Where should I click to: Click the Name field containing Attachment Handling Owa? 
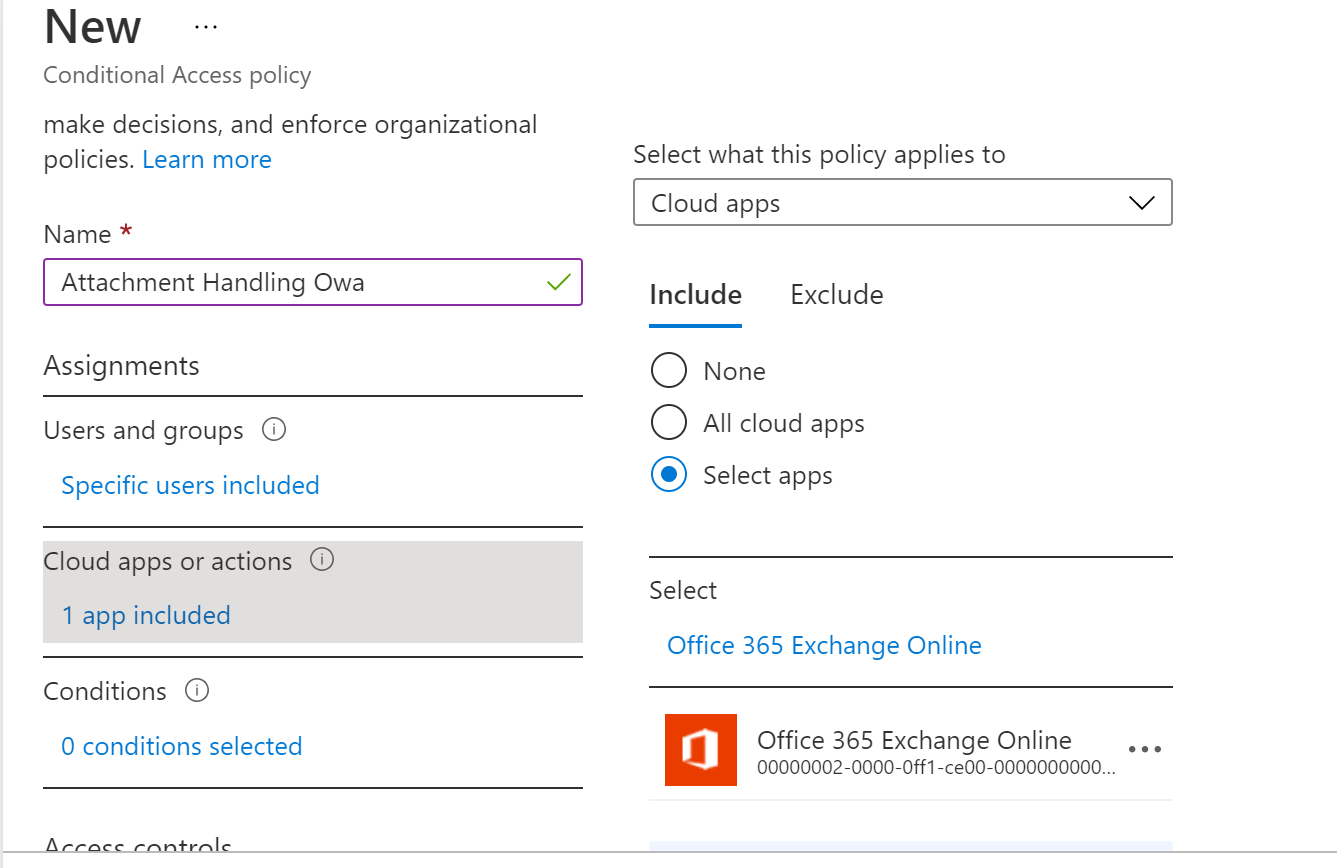click(x=300, y=282)
